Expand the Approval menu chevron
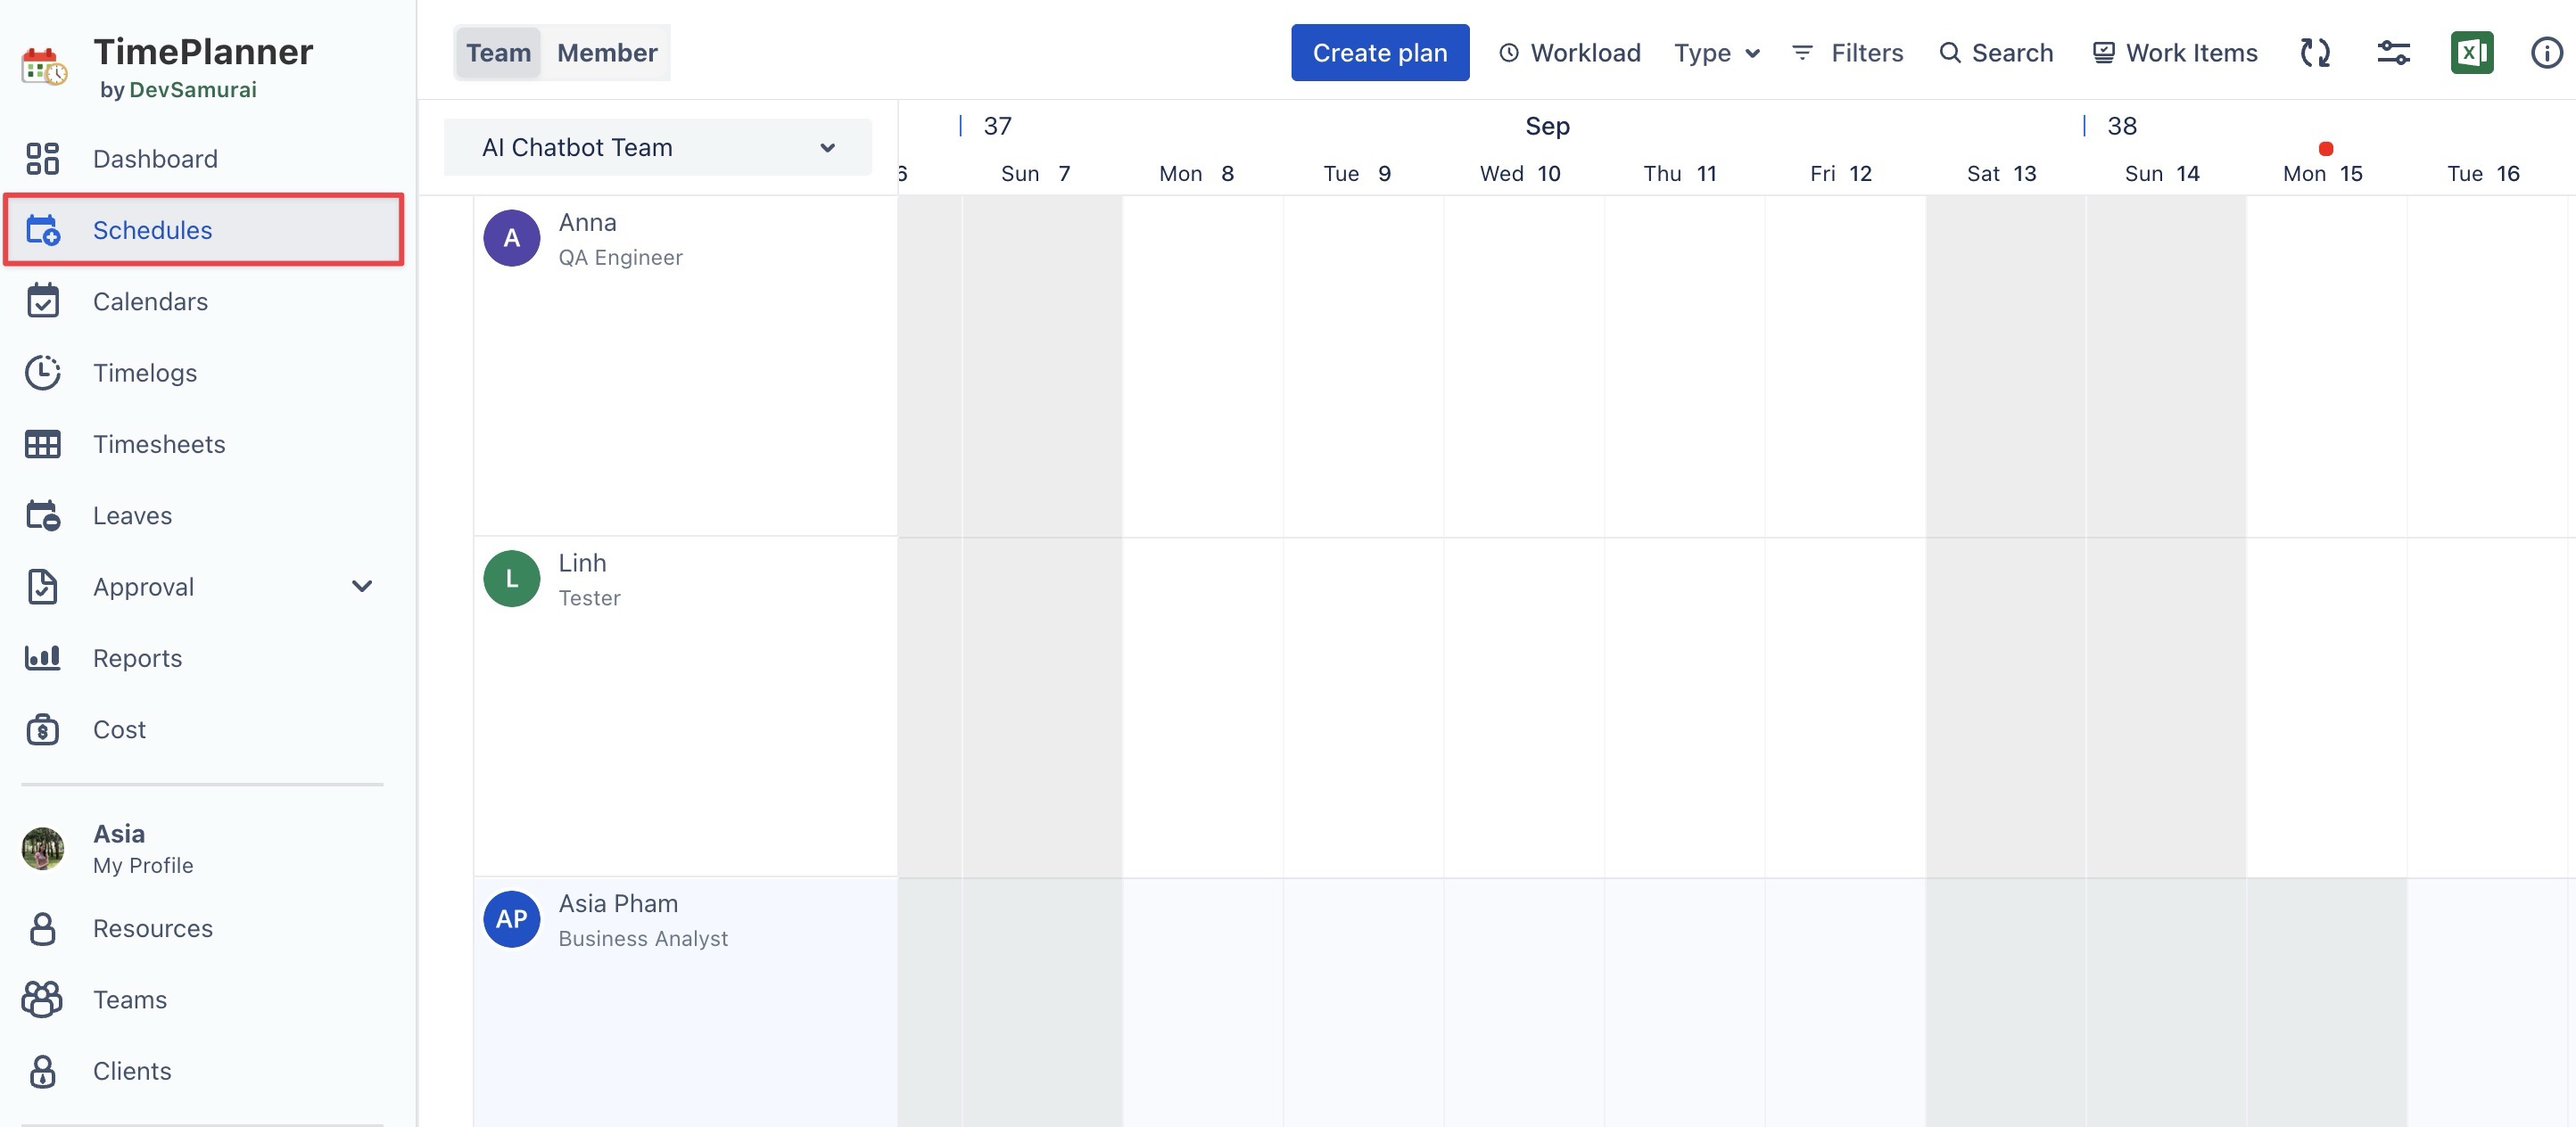The image size is (2576, 1127). 362,587
